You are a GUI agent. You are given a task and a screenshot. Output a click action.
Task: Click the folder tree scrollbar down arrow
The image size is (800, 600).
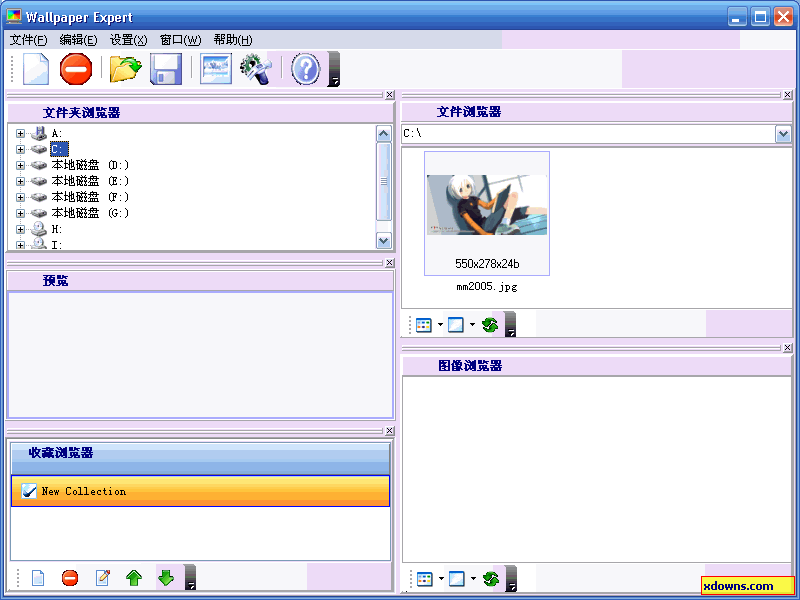tap(384, 240)
